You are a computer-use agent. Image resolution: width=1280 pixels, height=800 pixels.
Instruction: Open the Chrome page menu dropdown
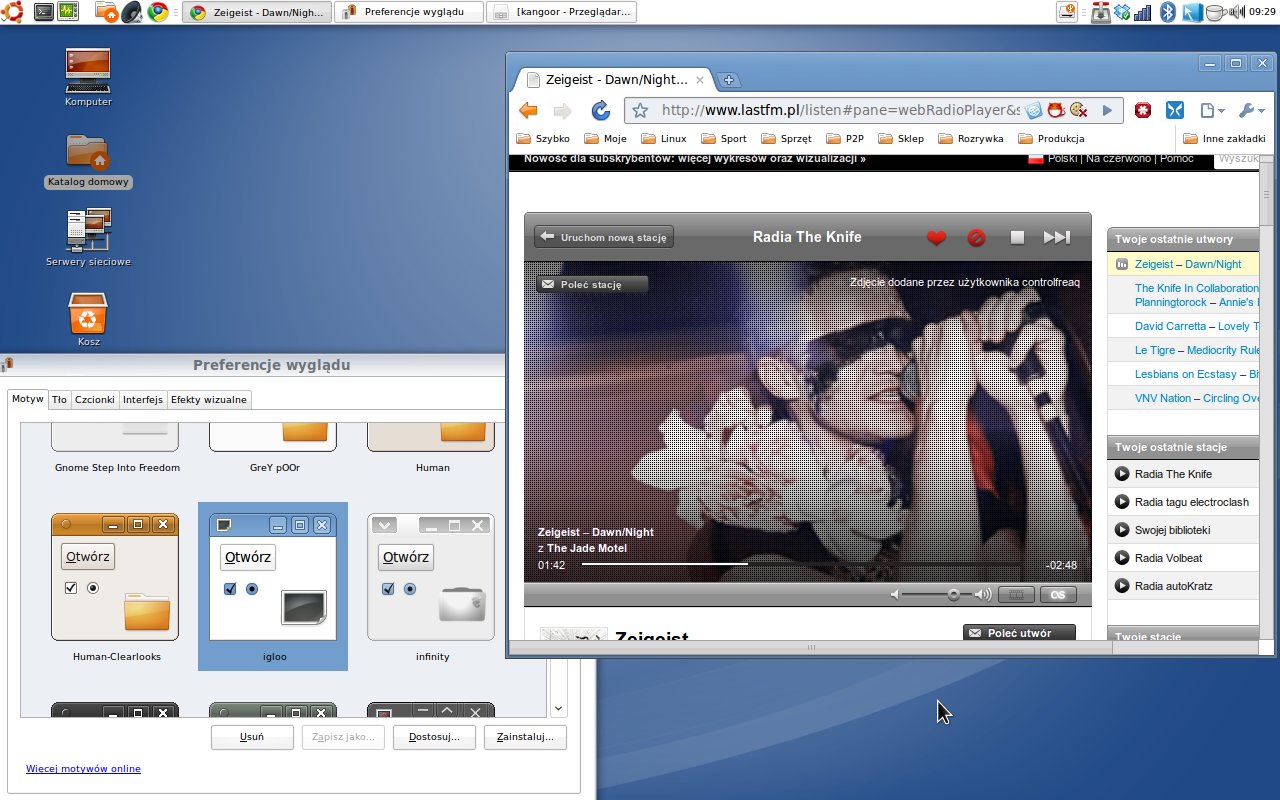[x=1212, y=110]
